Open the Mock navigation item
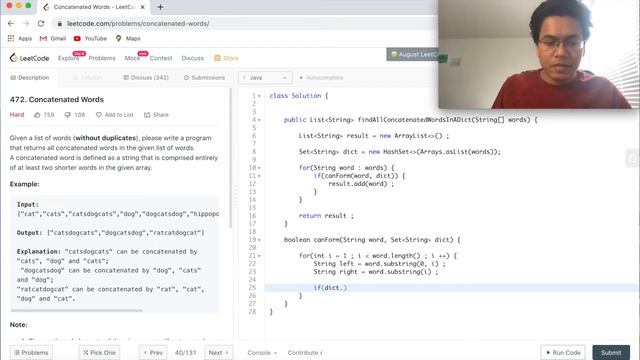Screen dimensions: 640x360 (132, 58)
